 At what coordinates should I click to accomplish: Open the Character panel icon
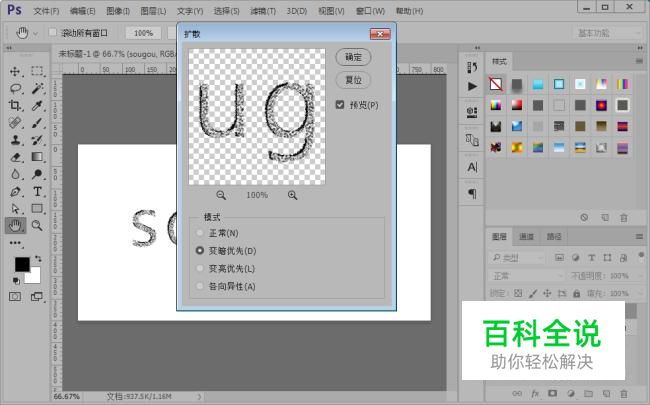point(472,167)
